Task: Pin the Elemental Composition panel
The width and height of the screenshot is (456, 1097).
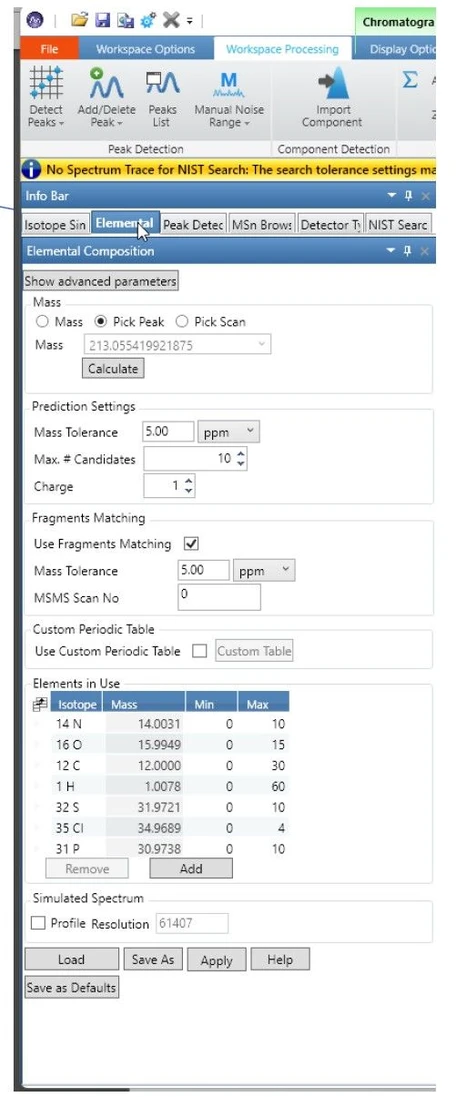Action: tap(408, 251)
